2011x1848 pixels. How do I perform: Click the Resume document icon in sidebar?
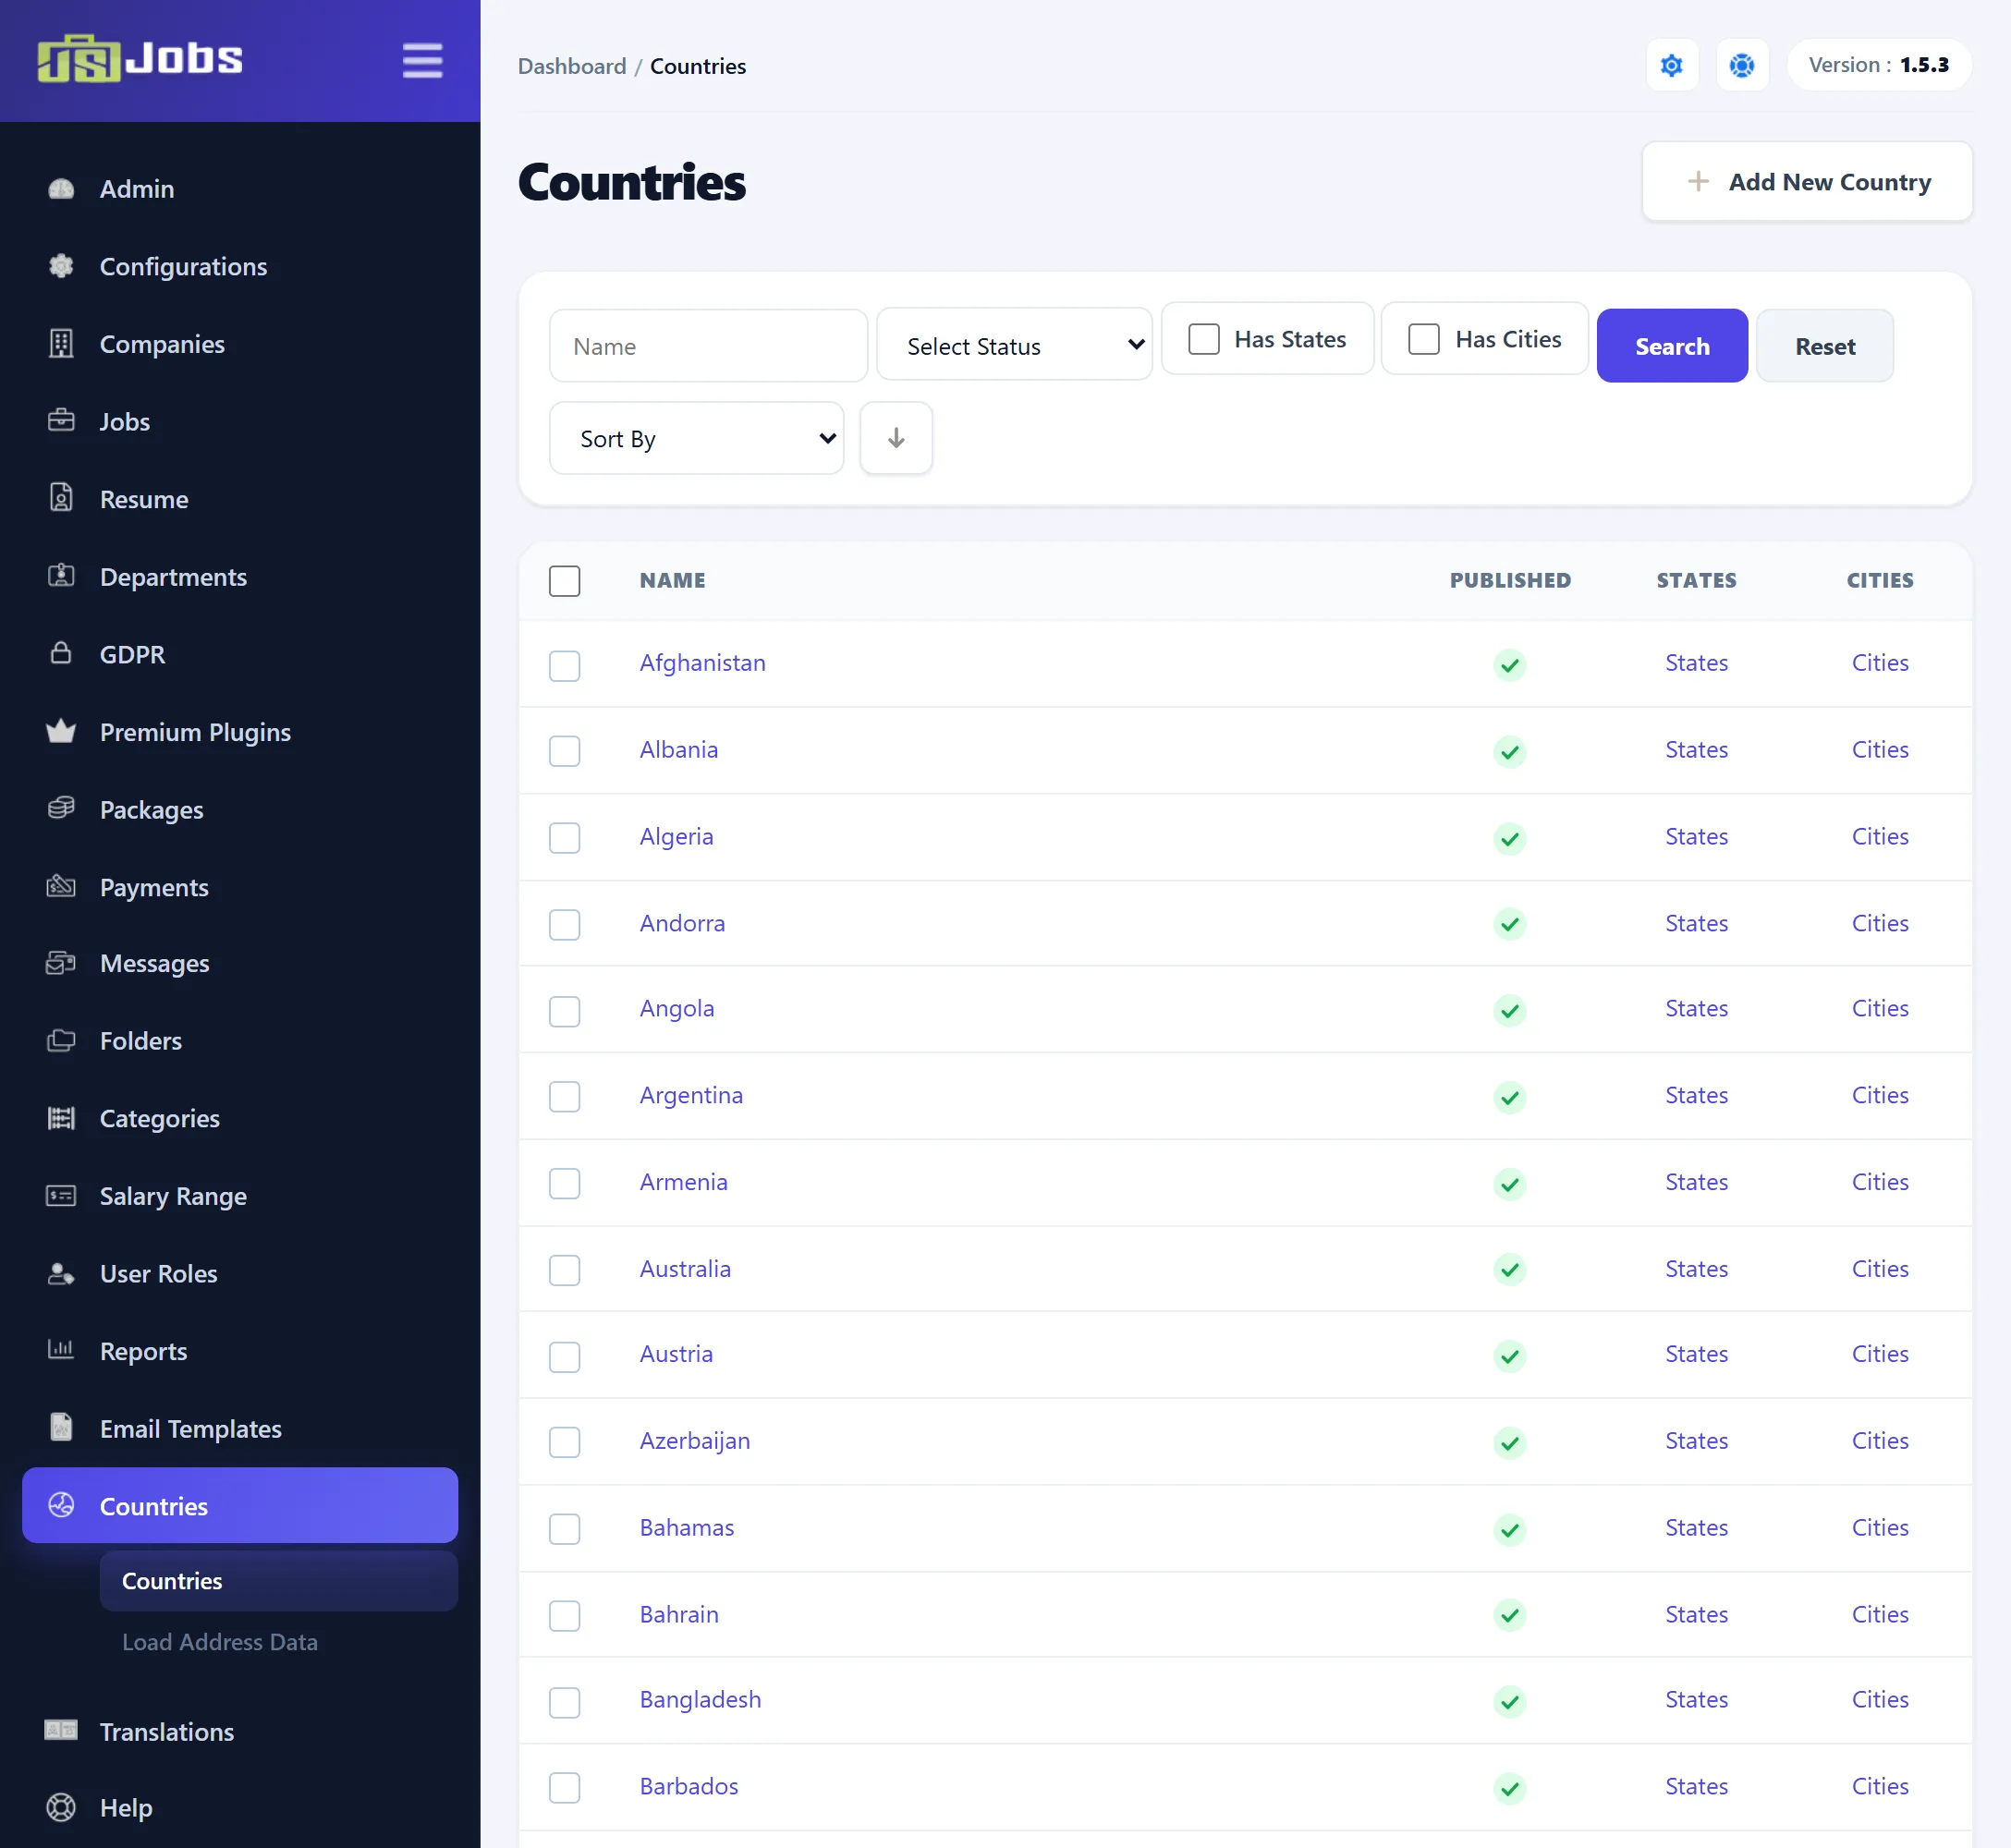[x=61, y=498]
